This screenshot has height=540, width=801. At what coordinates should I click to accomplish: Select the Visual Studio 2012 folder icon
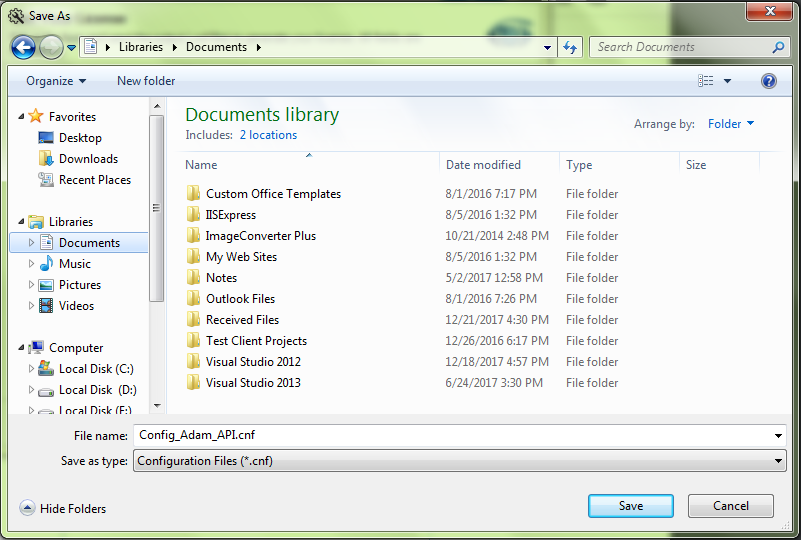(x=193, y=361)
